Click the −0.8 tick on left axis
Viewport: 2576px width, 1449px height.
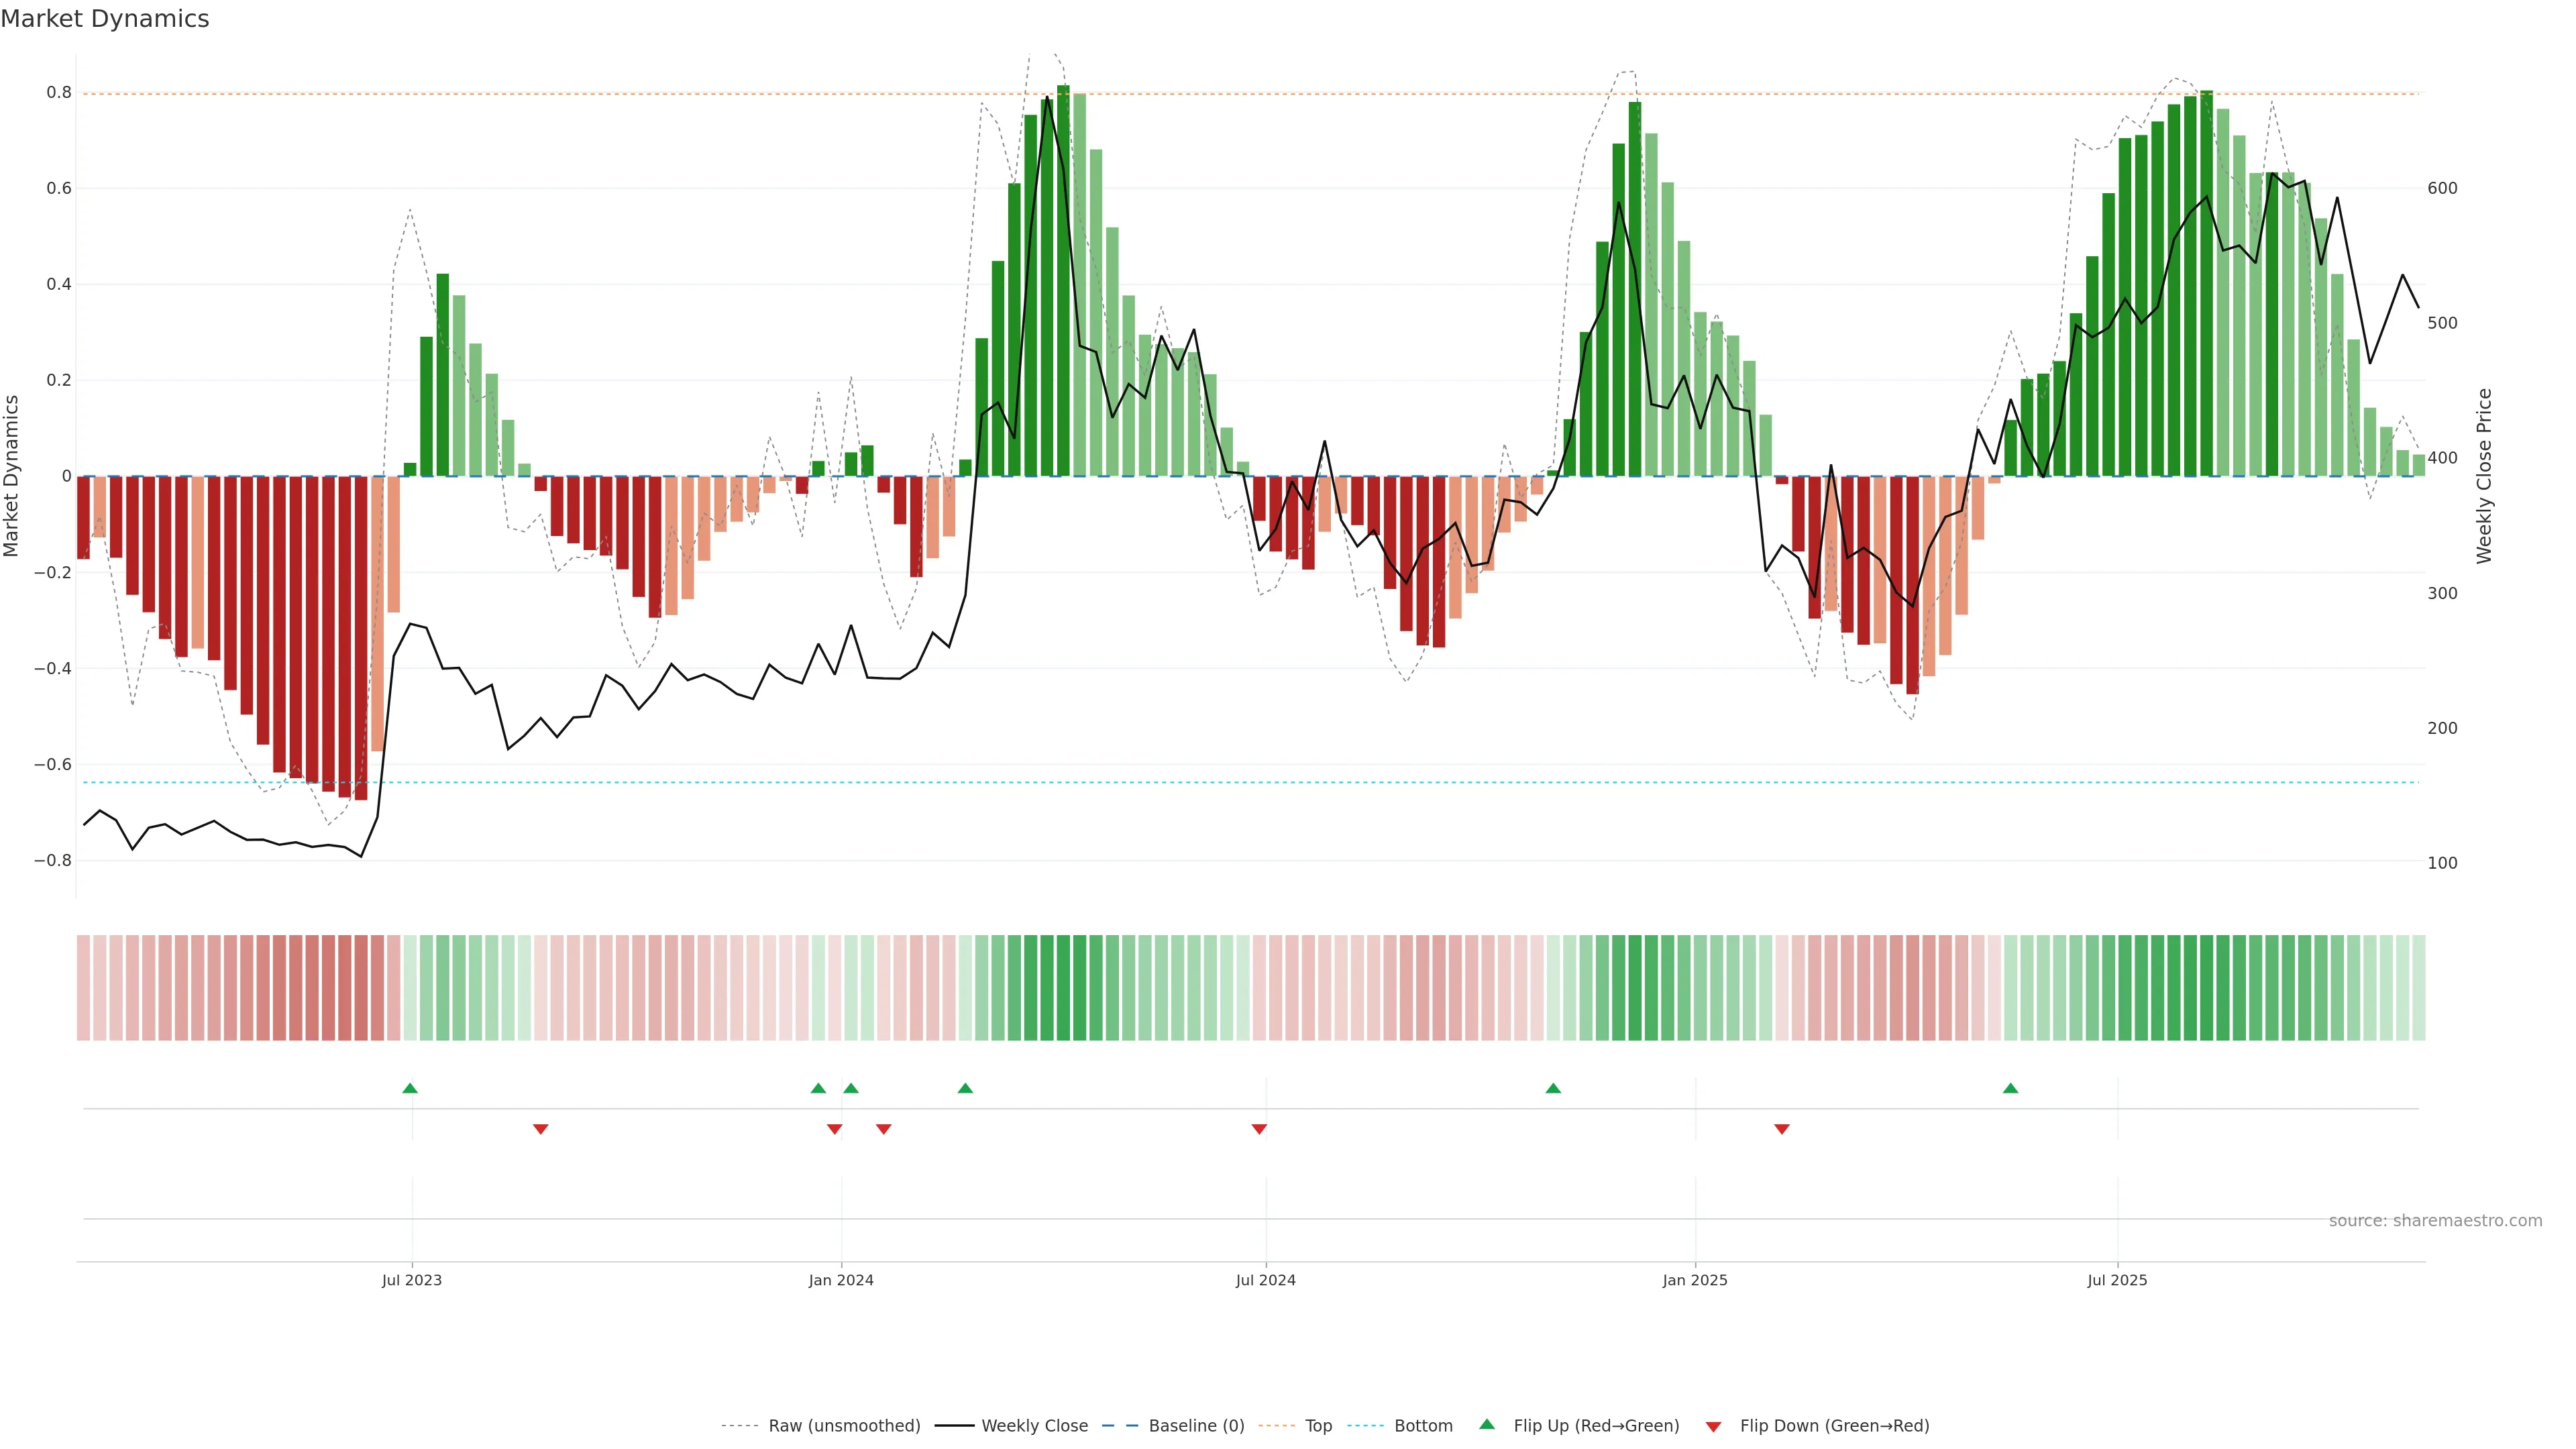tap(53, 860)
